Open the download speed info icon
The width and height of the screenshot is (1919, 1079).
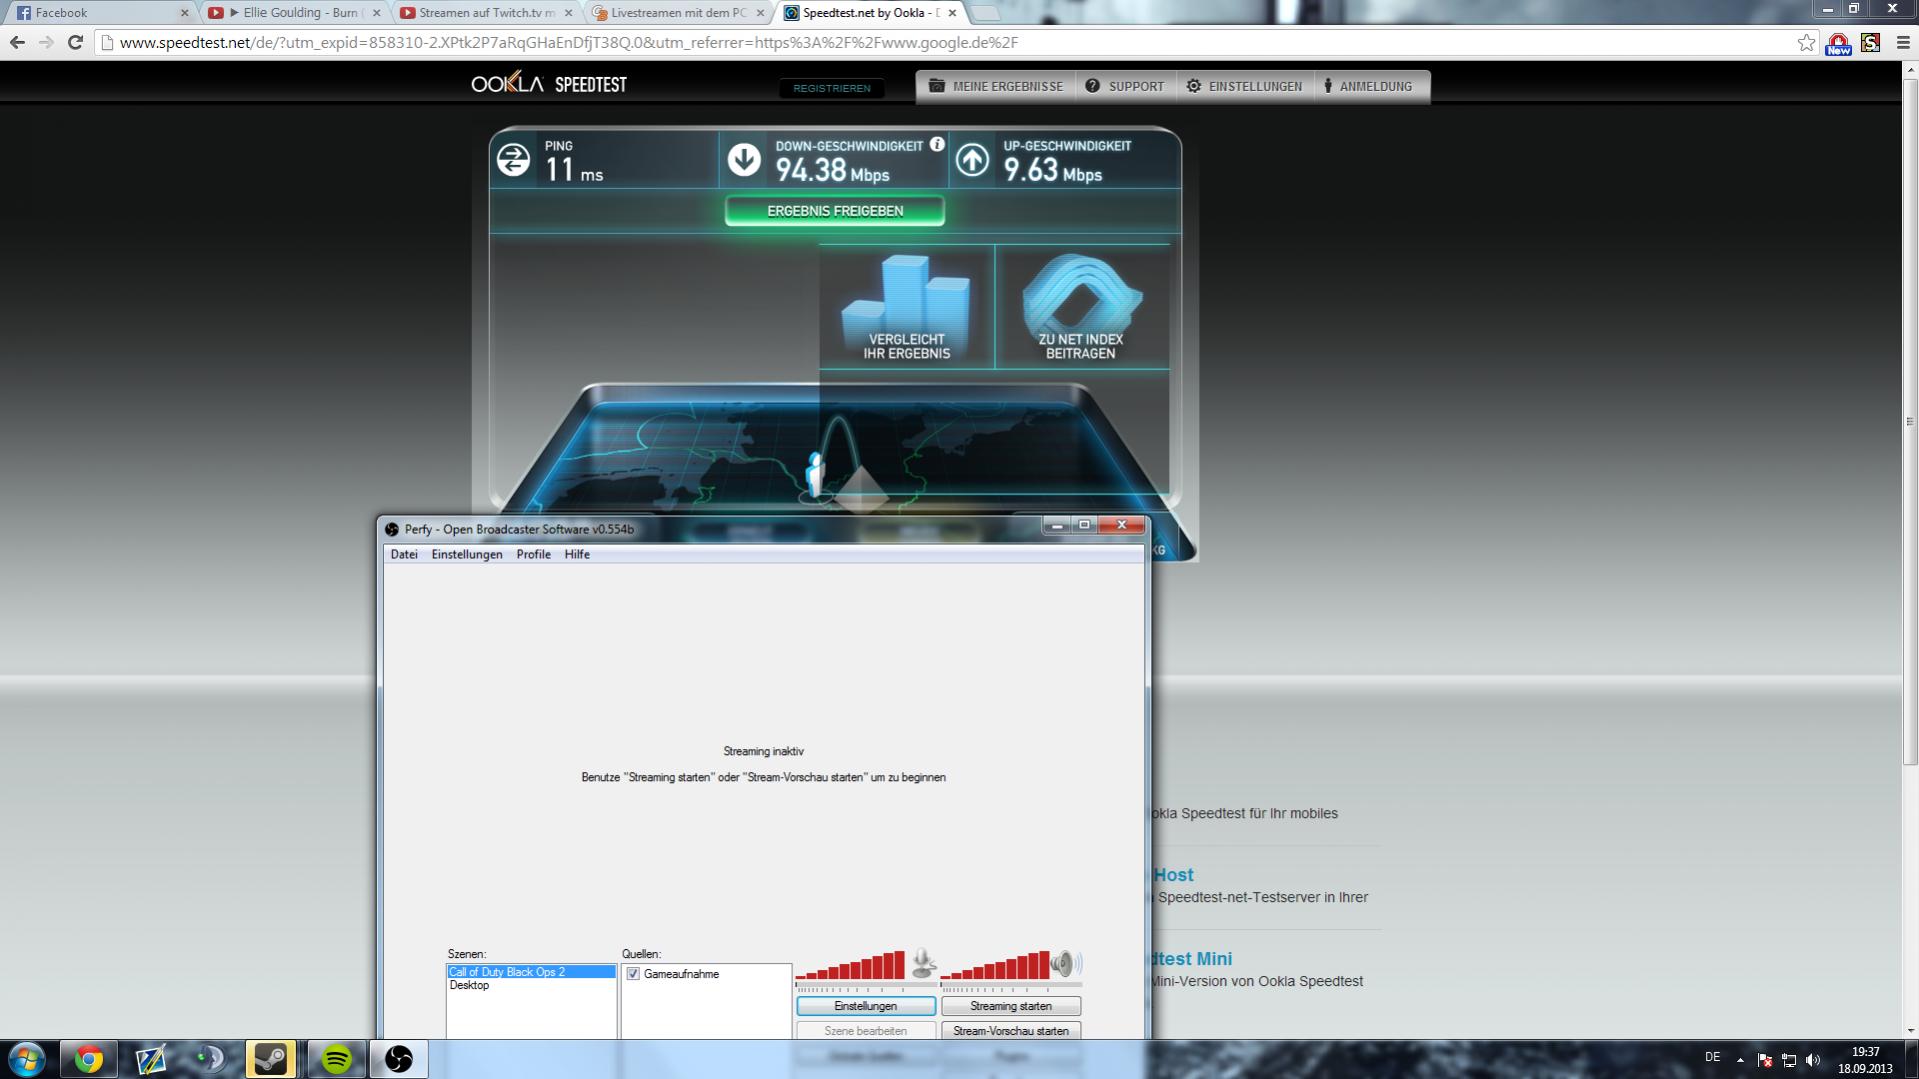[937, 144]
